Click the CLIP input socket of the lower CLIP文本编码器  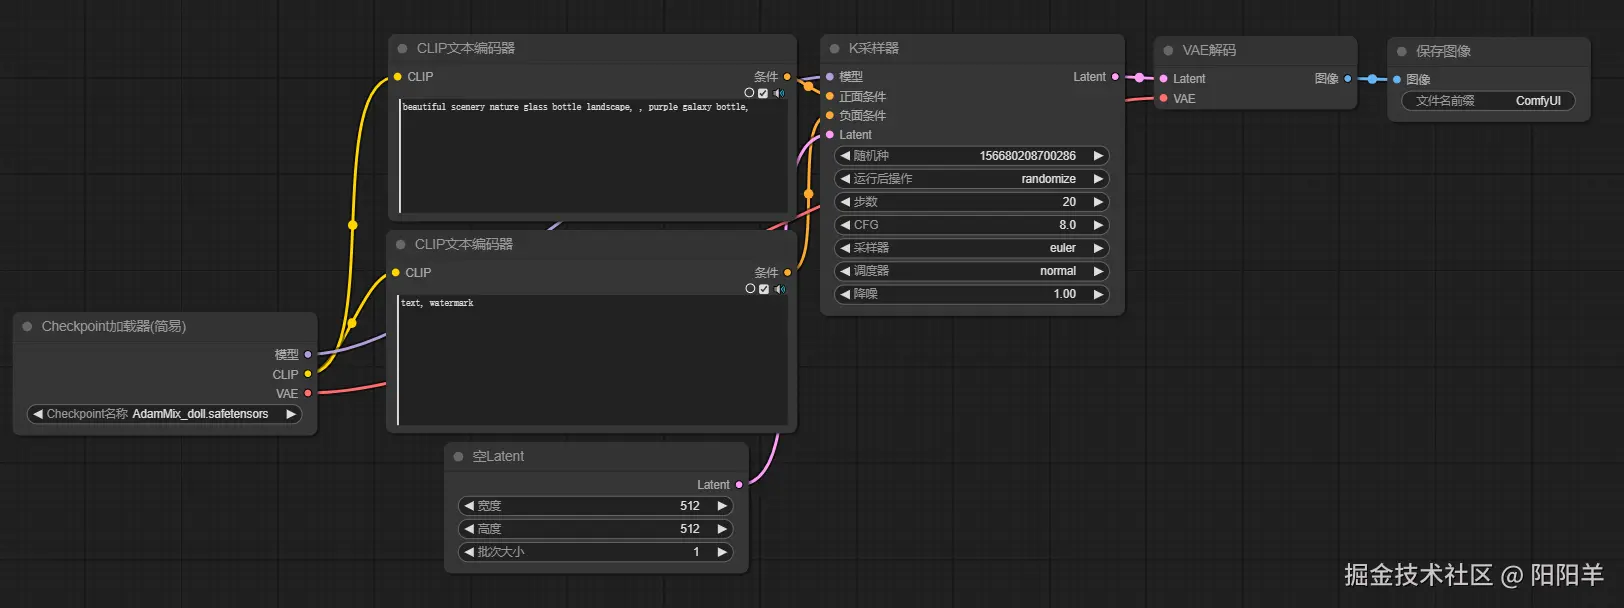click(395, 272)
